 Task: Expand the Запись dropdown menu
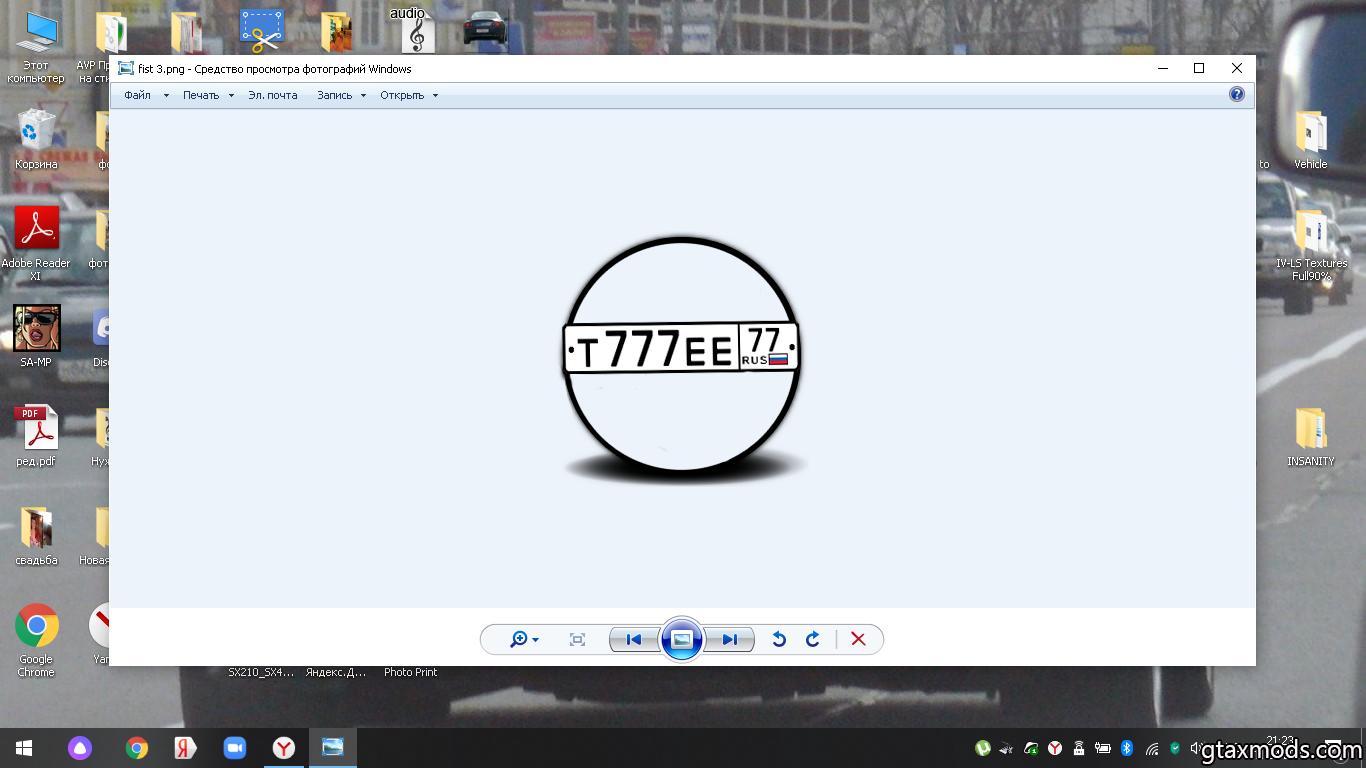[x=341, y=96]
